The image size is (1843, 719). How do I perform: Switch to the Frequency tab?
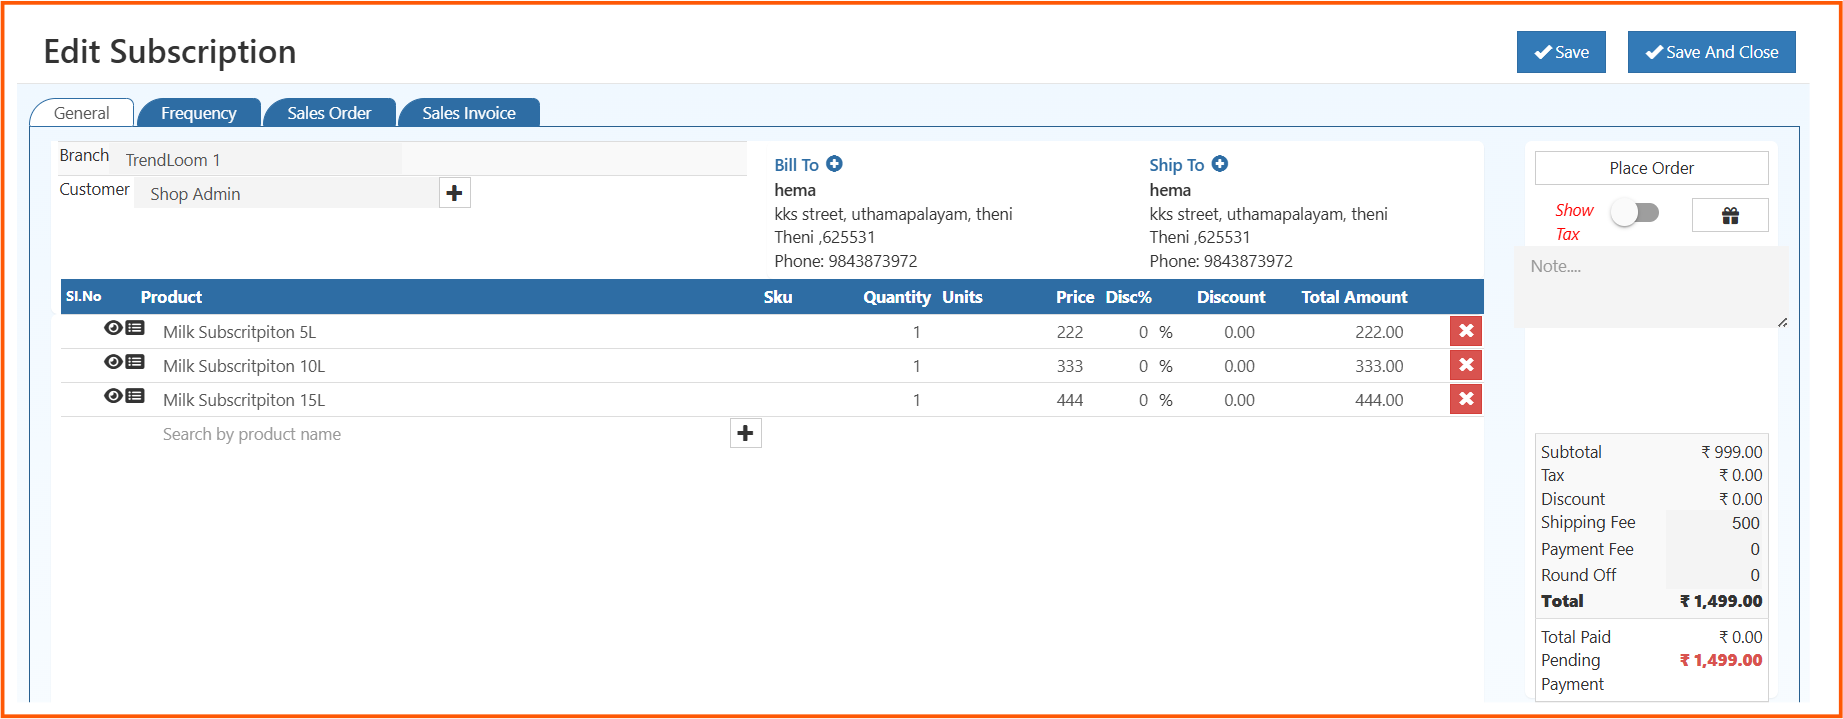point(198,113)
